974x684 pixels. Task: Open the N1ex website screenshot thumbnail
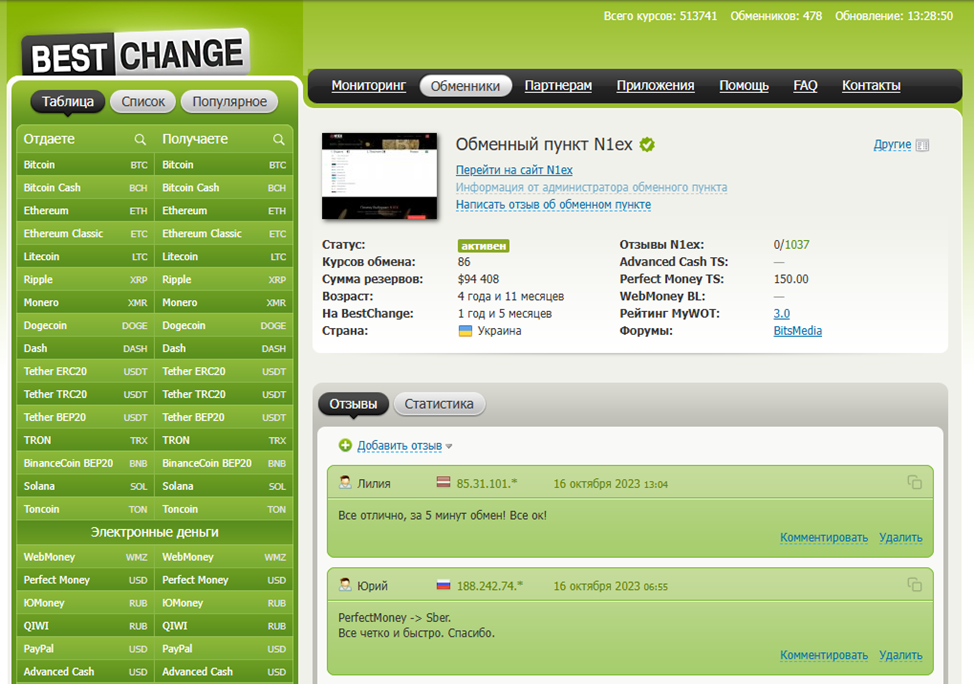380,176
